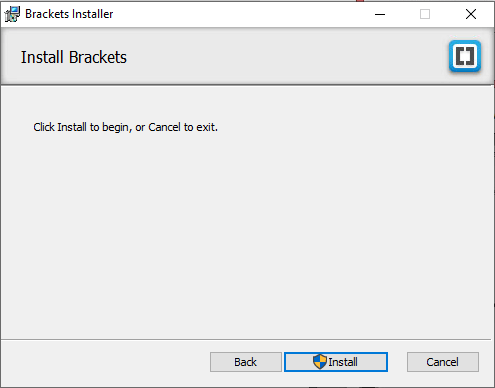
Task: Click the "Back" label left of Install
Action: coord(246,362)
